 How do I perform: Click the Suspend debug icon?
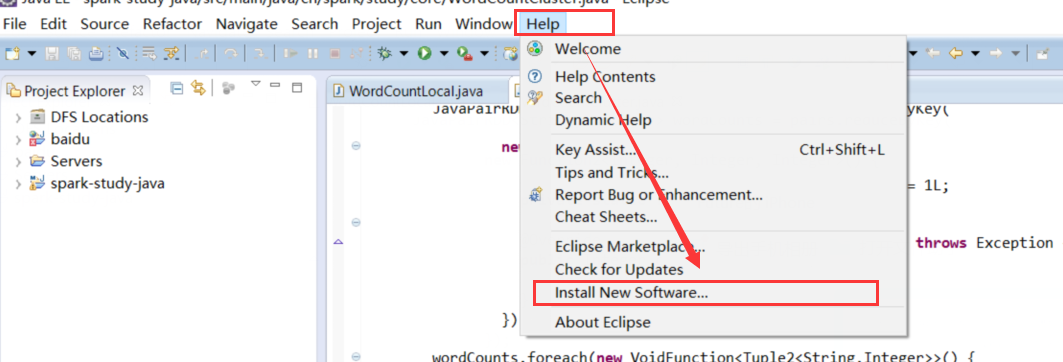(313, 54)
